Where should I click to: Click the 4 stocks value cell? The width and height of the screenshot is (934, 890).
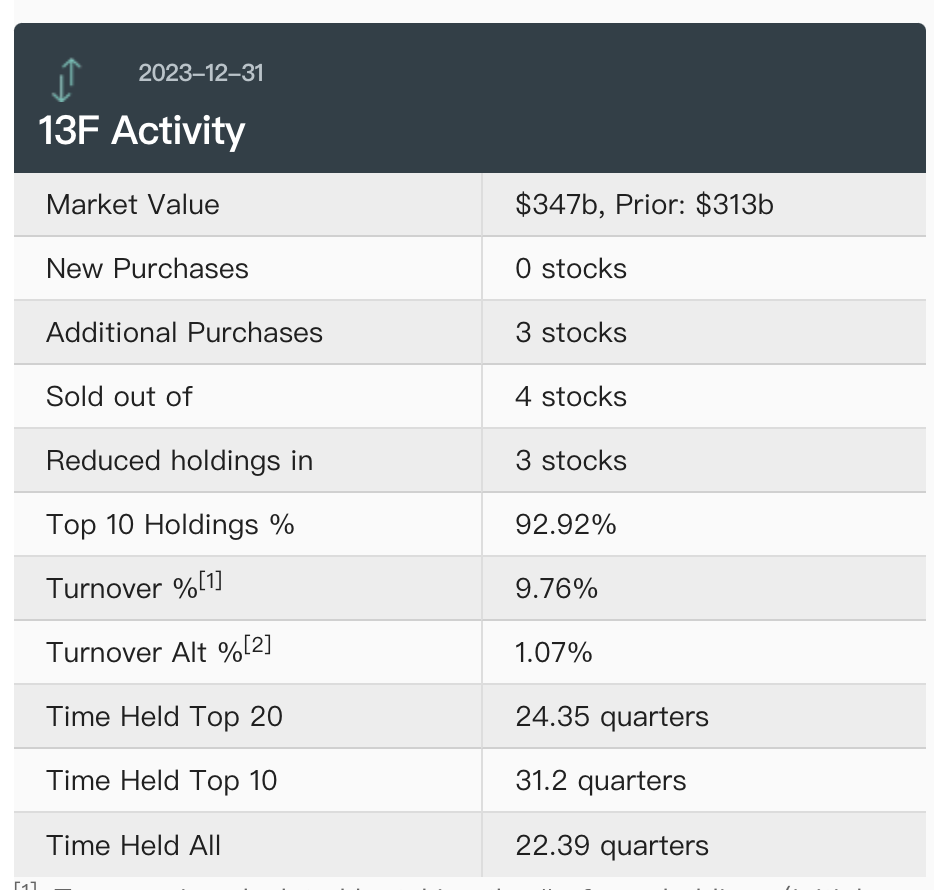coord(571,397)
